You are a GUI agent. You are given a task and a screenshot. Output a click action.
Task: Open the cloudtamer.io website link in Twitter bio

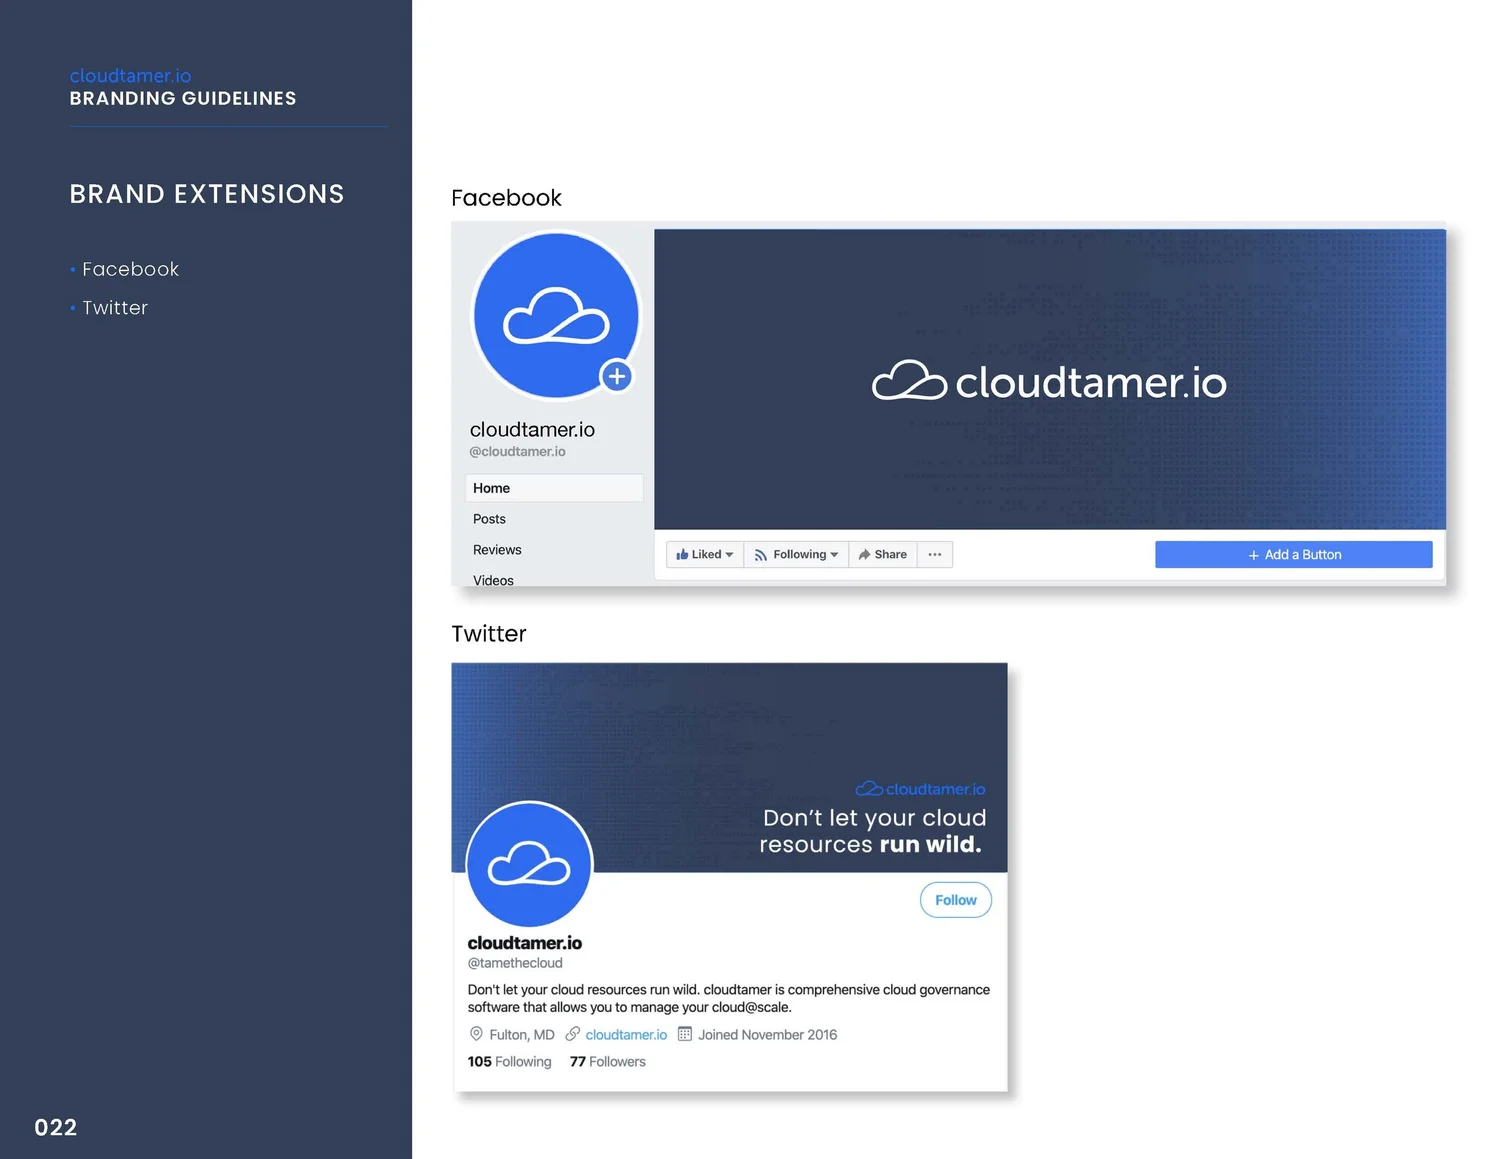(626, 1035)
